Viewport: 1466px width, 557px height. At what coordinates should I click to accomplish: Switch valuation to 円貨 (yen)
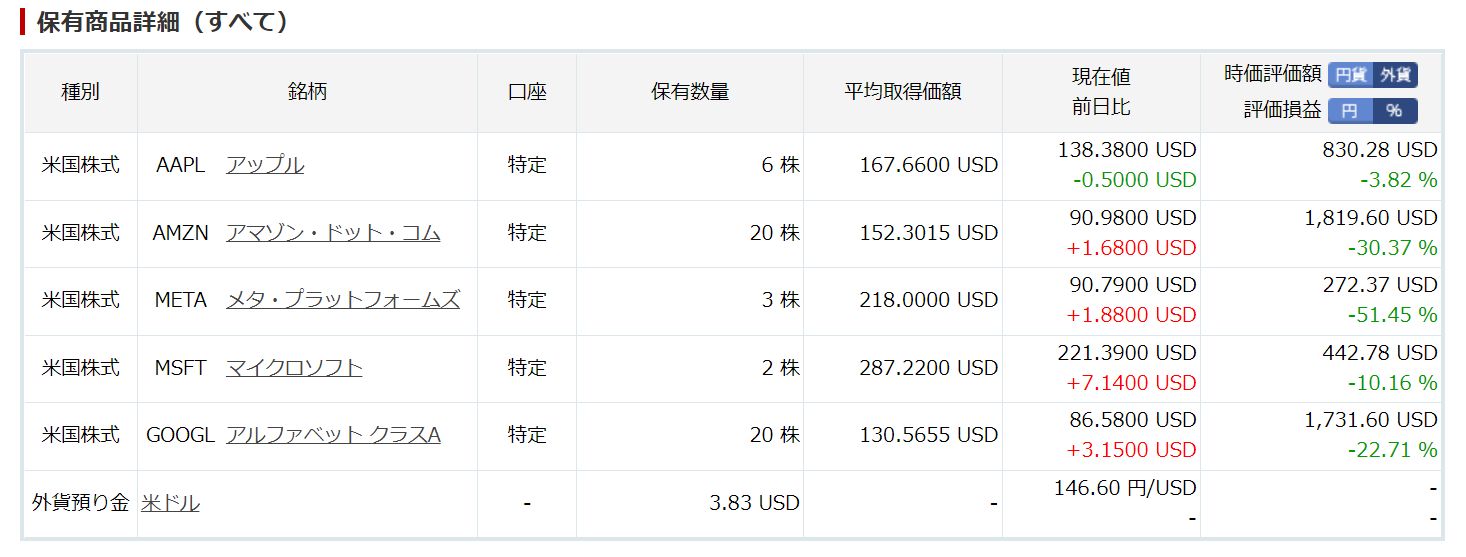click(x=1350, y=75)
